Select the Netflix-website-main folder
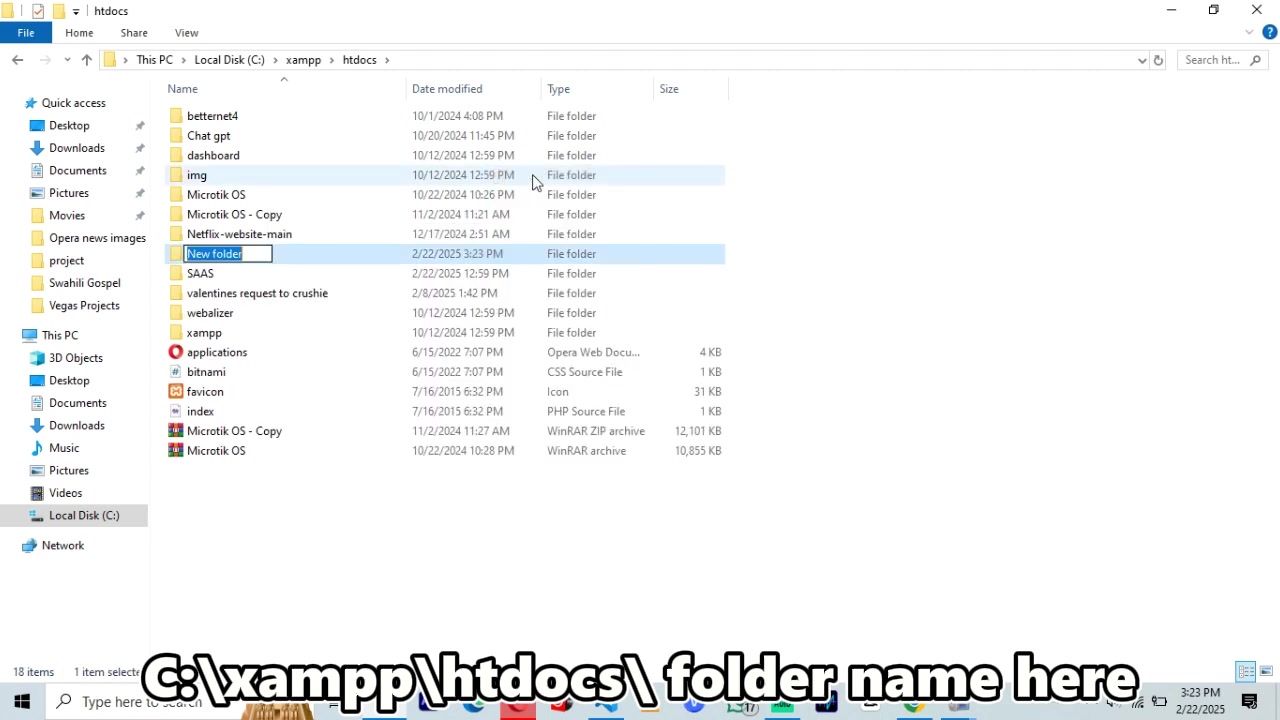The image size is (1280, 720). tap(239, 234)
